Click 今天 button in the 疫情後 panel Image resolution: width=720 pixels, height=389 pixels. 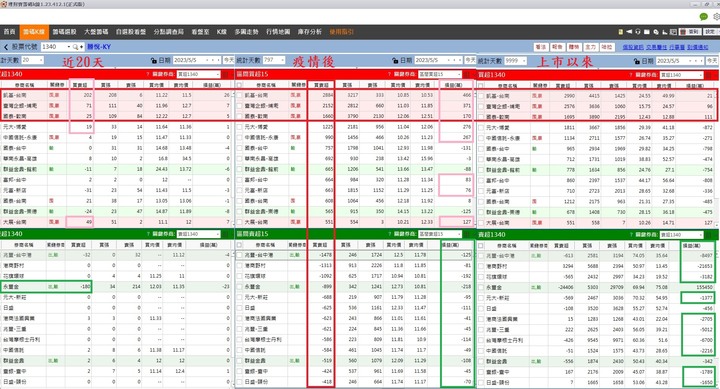tap(470, 60)
